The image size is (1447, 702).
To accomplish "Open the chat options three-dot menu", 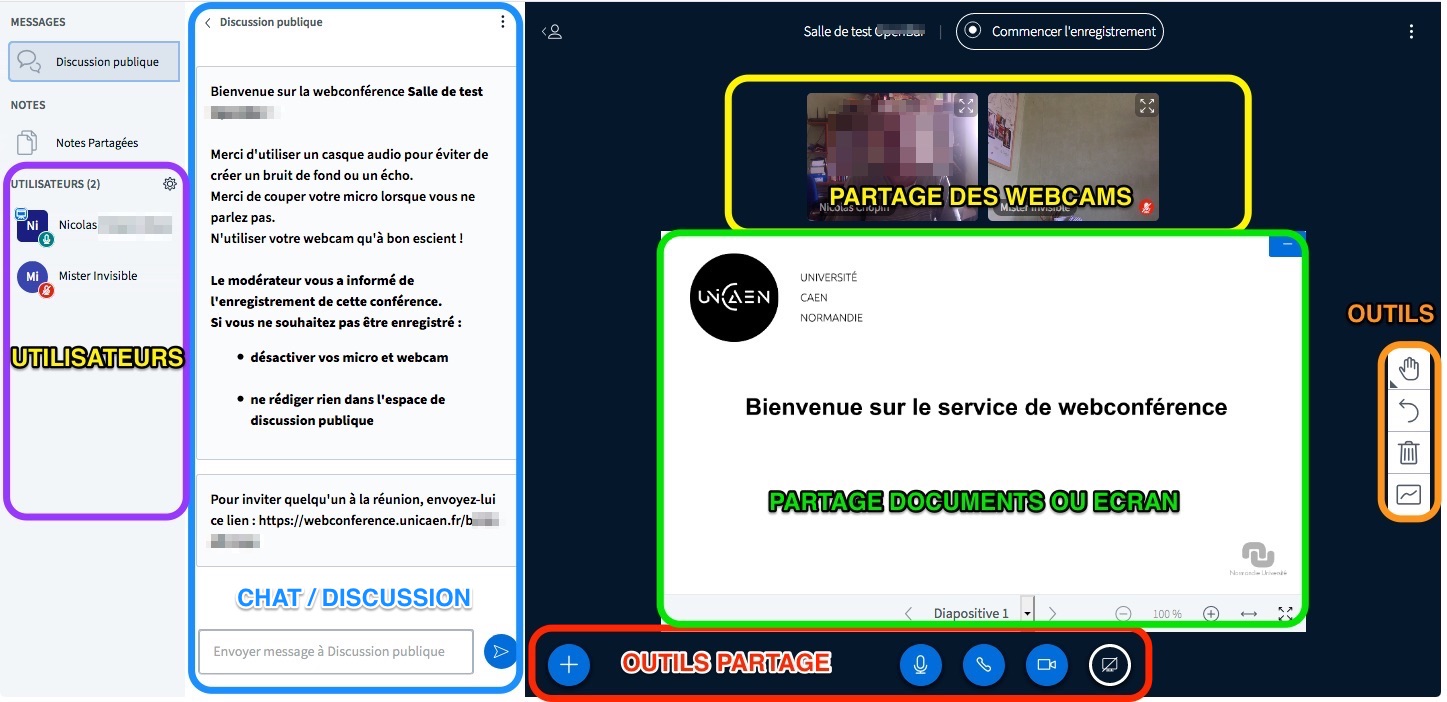I will pyautogui.click(x=503, y=22).
